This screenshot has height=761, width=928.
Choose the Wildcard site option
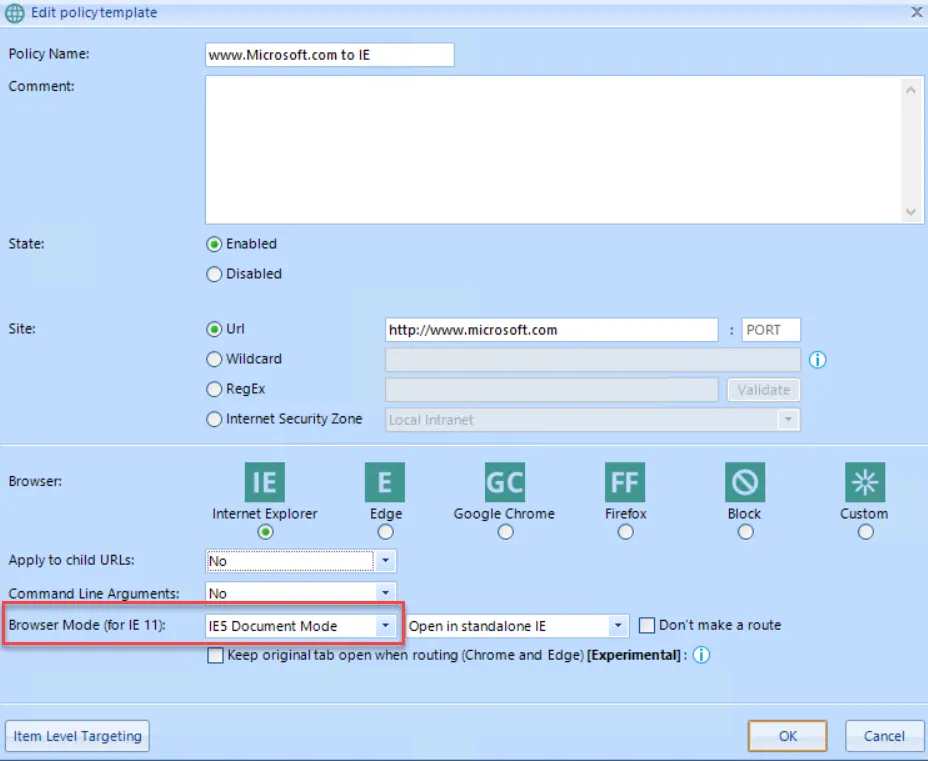coord(214,359)
